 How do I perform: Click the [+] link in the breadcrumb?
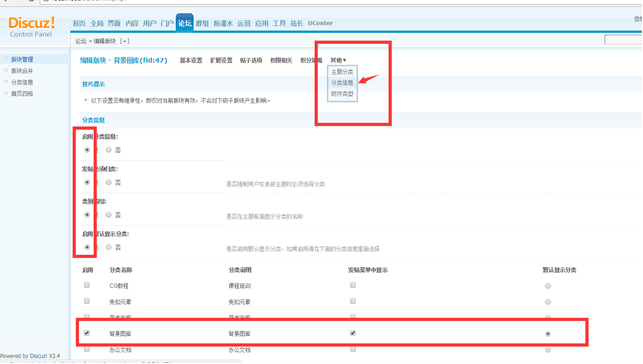[x=125, y=41]
